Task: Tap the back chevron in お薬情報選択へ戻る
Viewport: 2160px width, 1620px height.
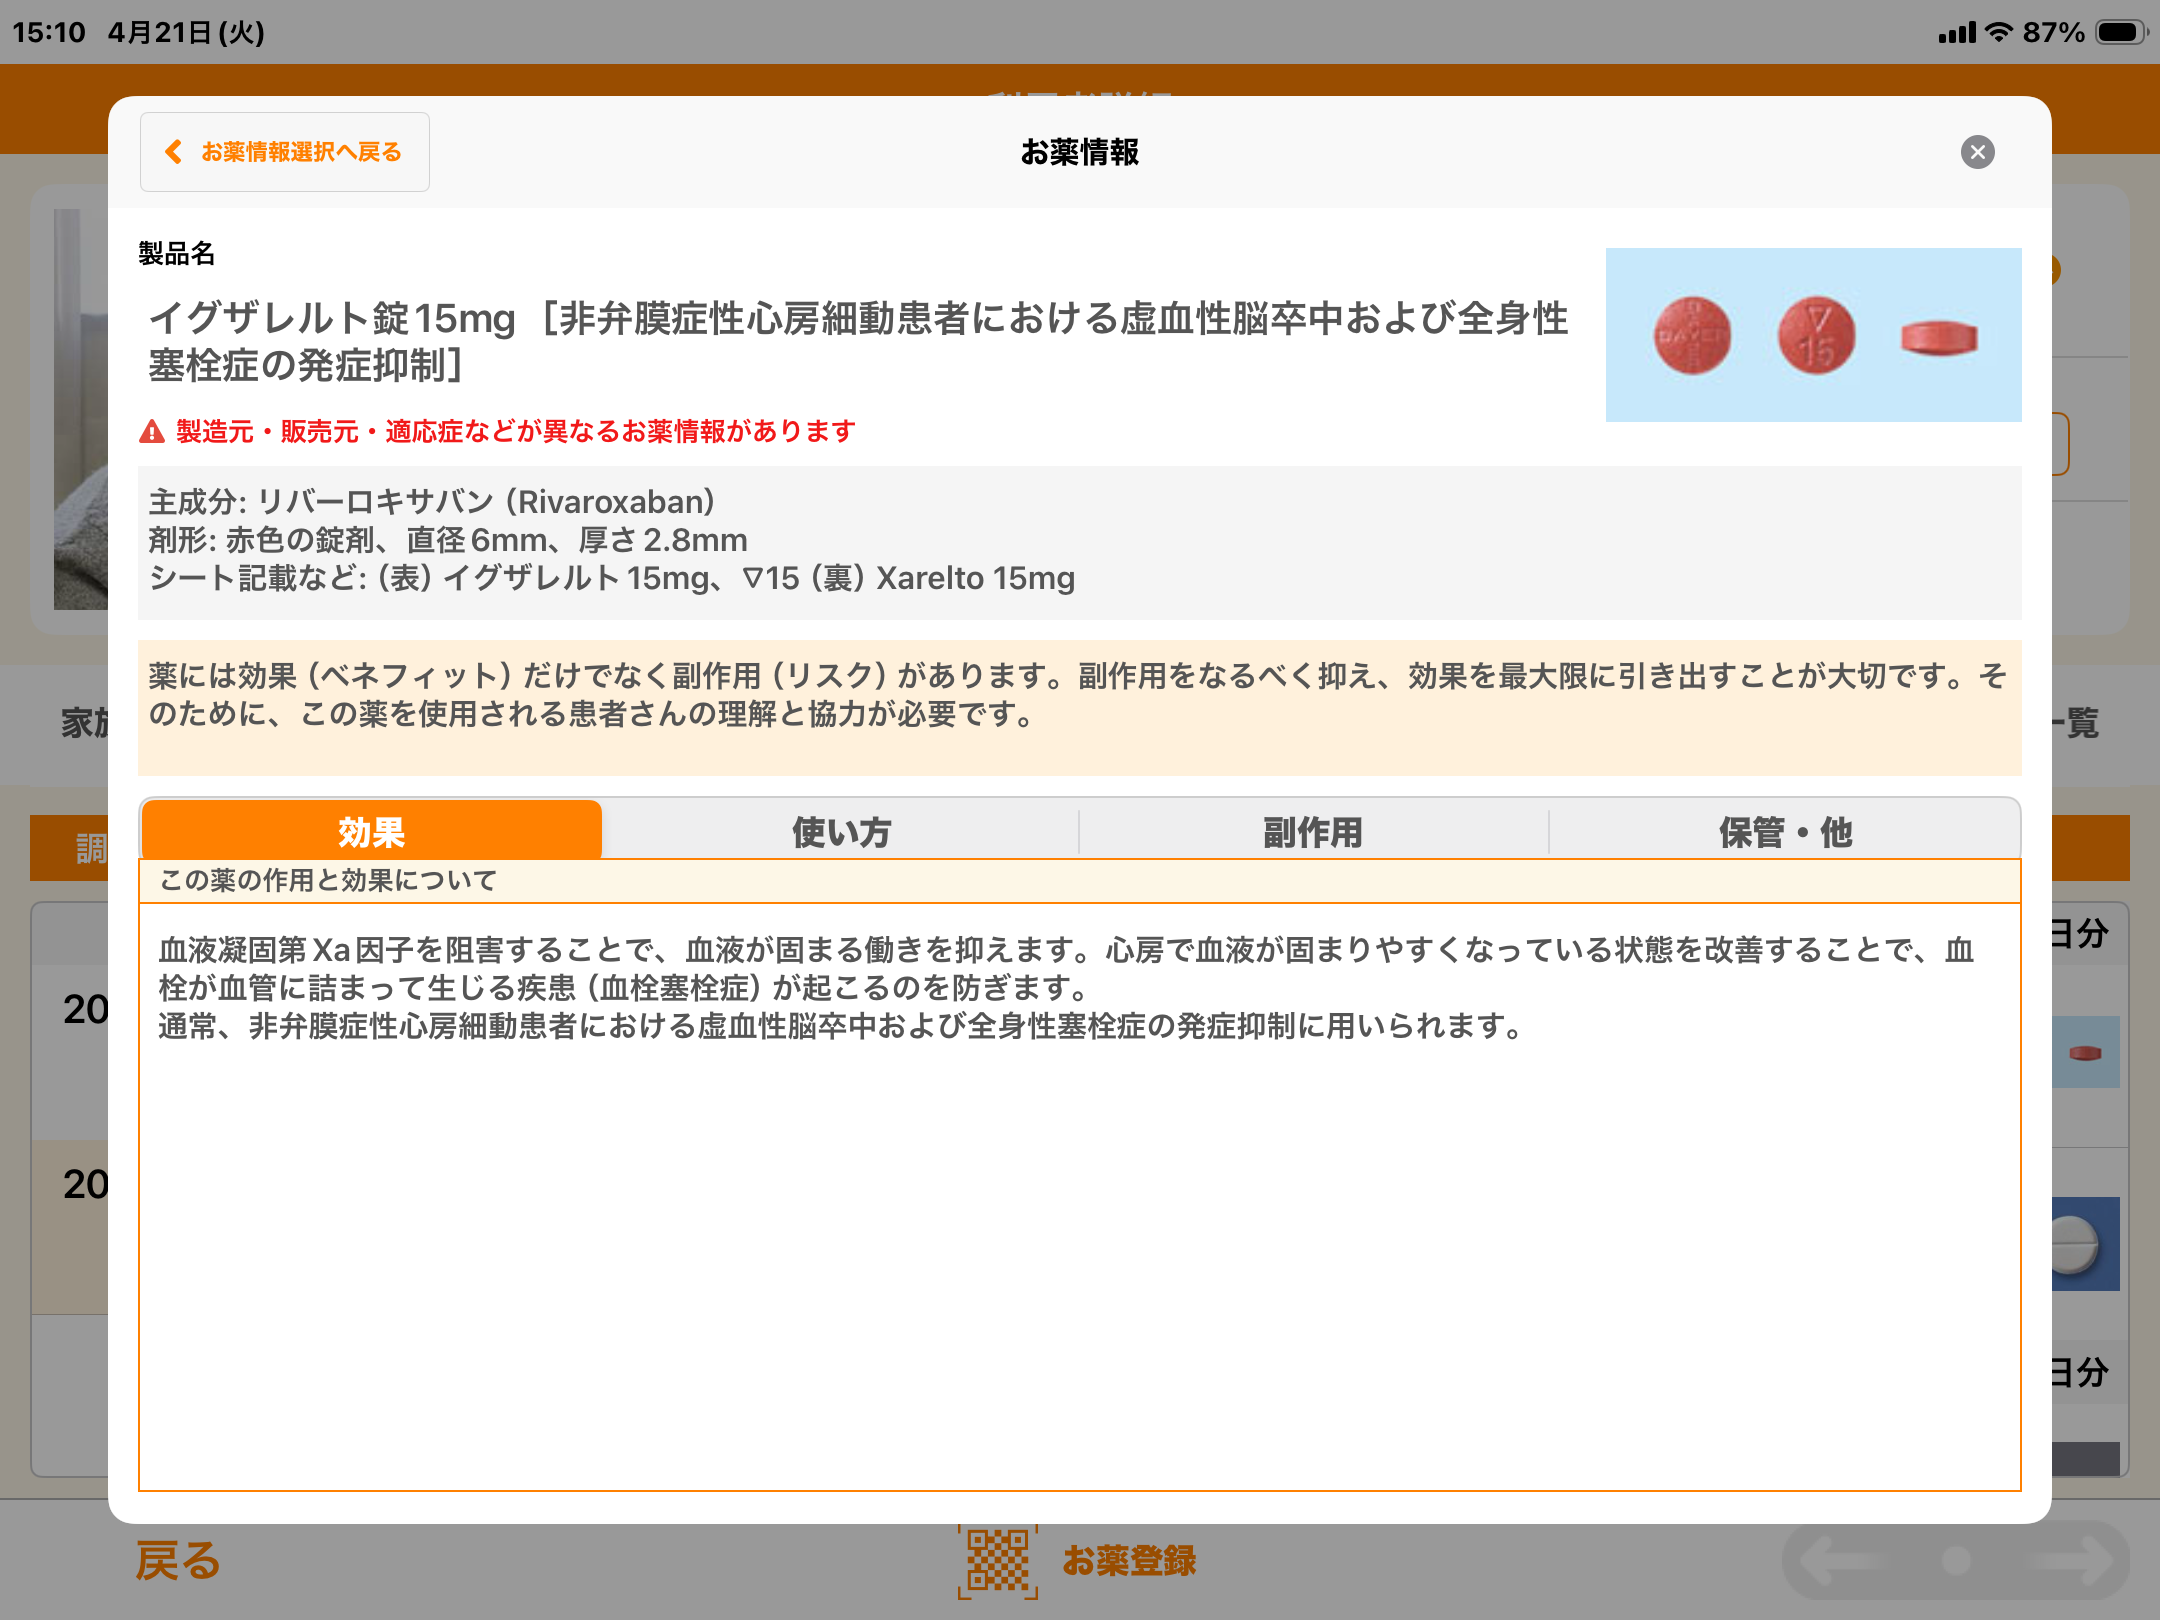Action: (174, 152)
